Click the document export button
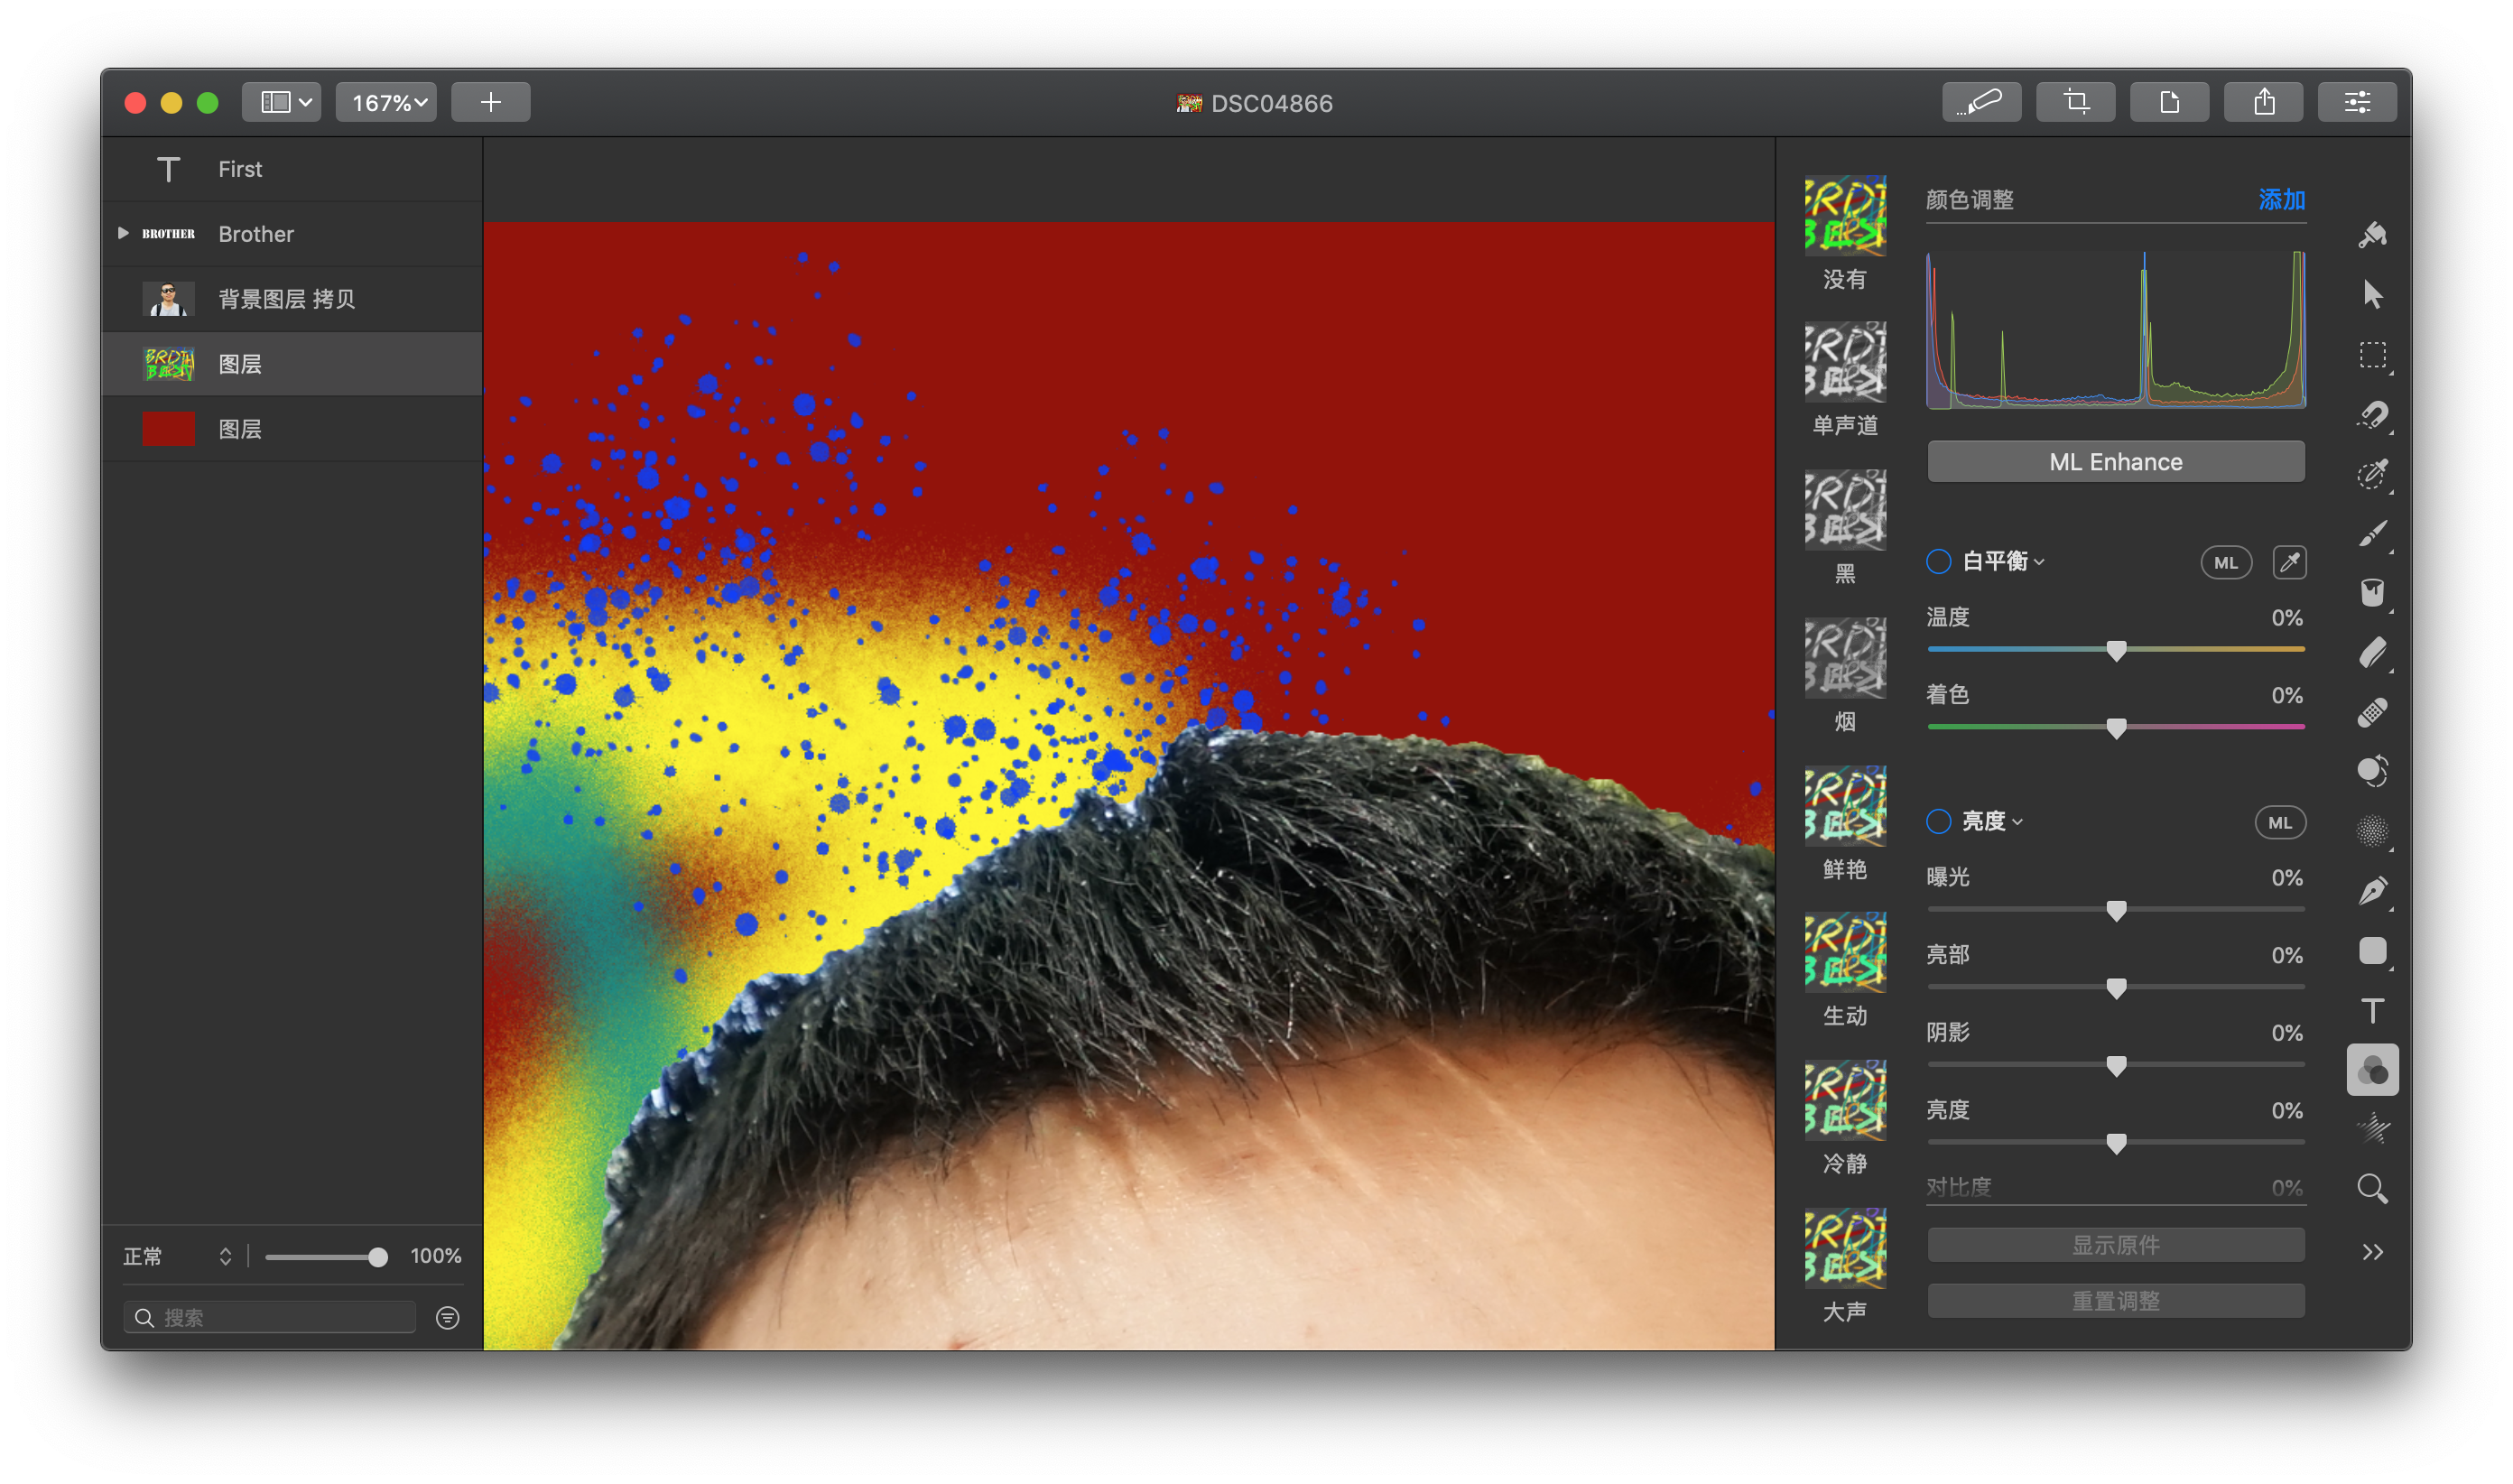The height and width of the screenshot is (1484, 2513). point(2169,102)
